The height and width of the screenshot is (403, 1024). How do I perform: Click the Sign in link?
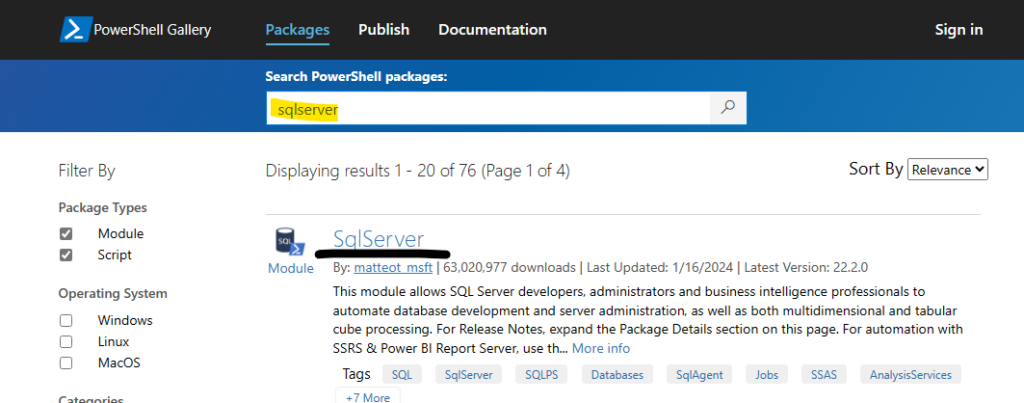[x=959, y=30]
